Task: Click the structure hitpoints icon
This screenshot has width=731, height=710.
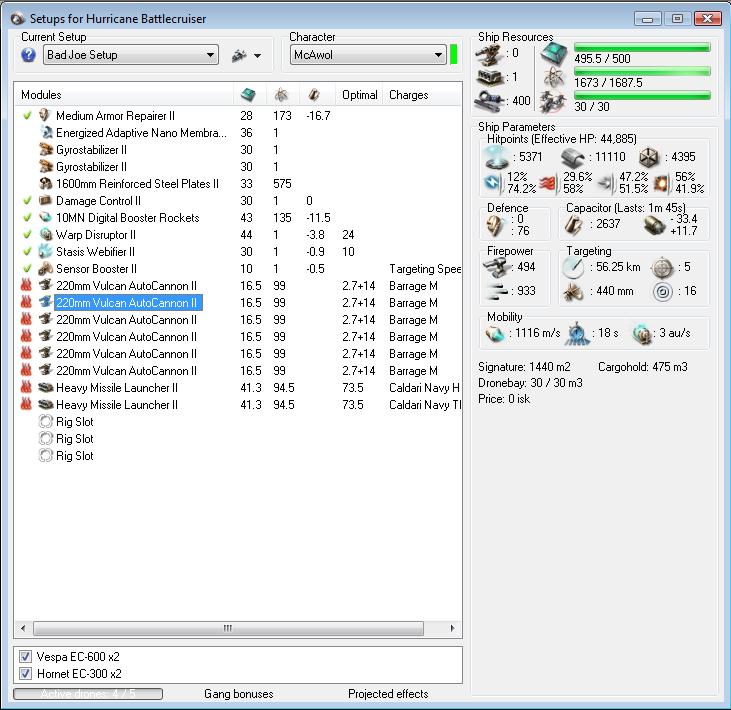Action: pos(649,158)
